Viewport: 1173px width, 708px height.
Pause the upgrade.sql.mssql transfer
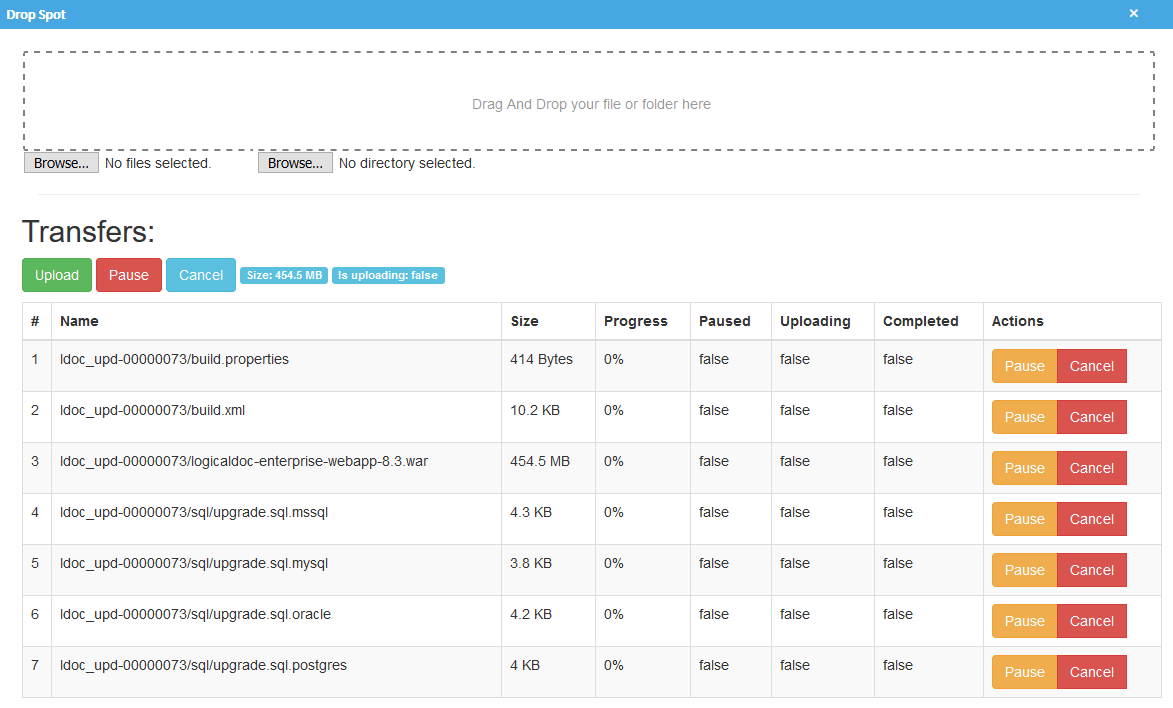tap(1024, 519)
